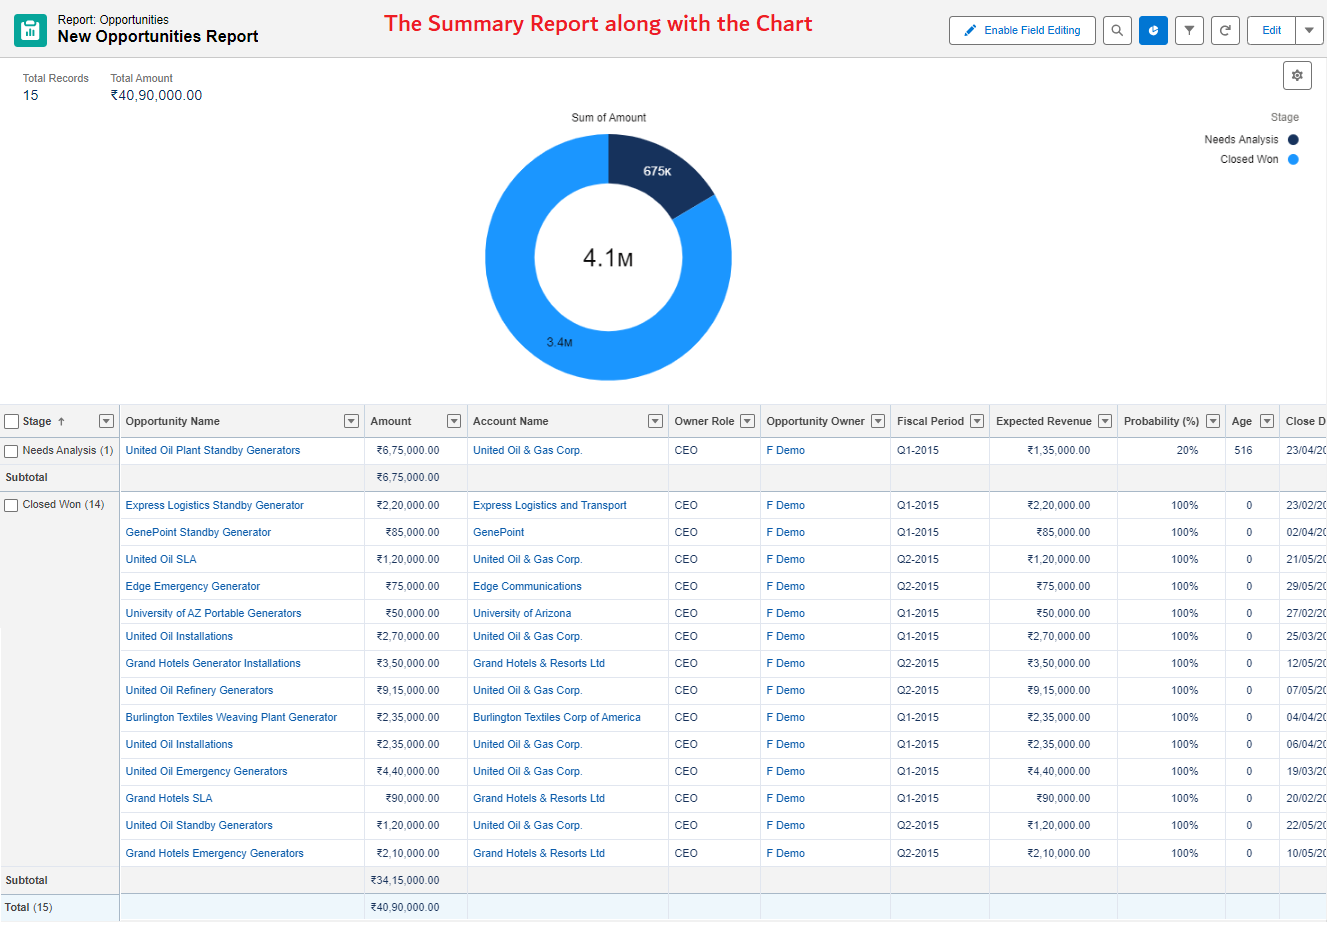Click the pencil icon beside Enable Field Editing

pos(969,30)
